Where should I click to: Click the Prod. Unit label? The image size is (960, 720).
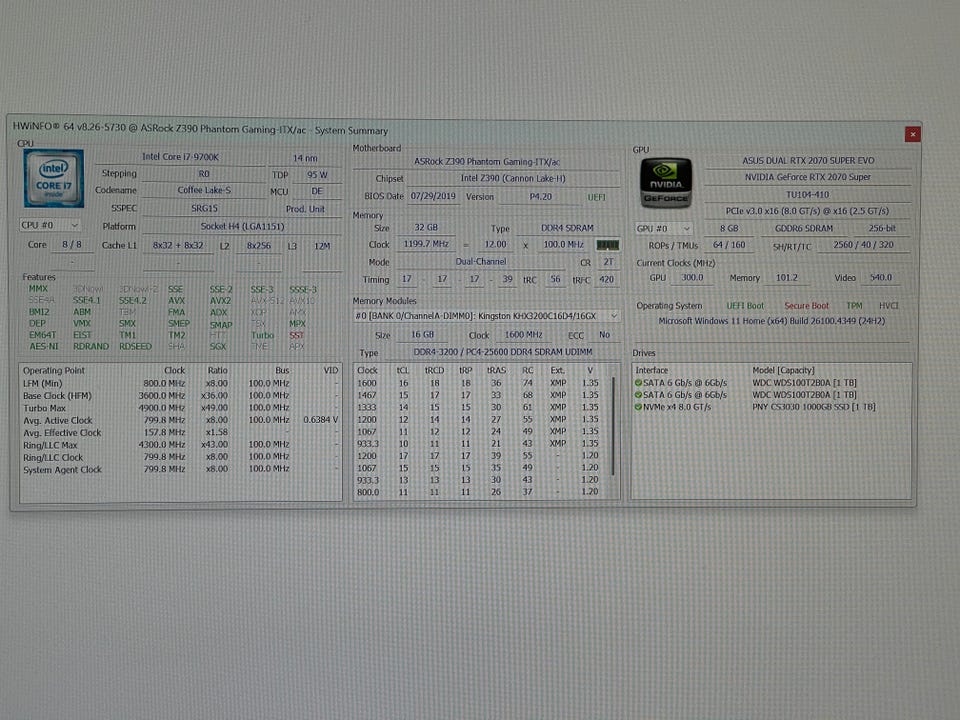pyautogui.click(x=305, y=209)
